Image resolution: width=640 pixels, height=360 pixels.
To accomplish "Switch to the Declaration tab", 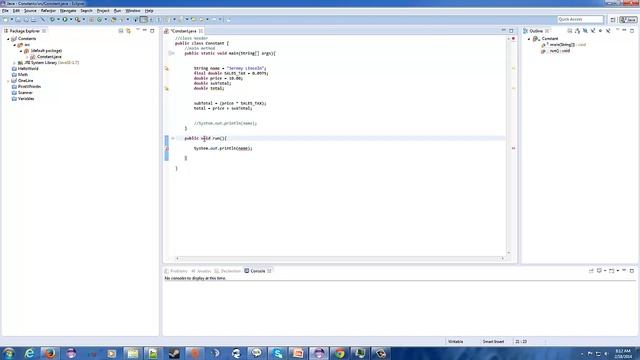I will tap(228, 271).
